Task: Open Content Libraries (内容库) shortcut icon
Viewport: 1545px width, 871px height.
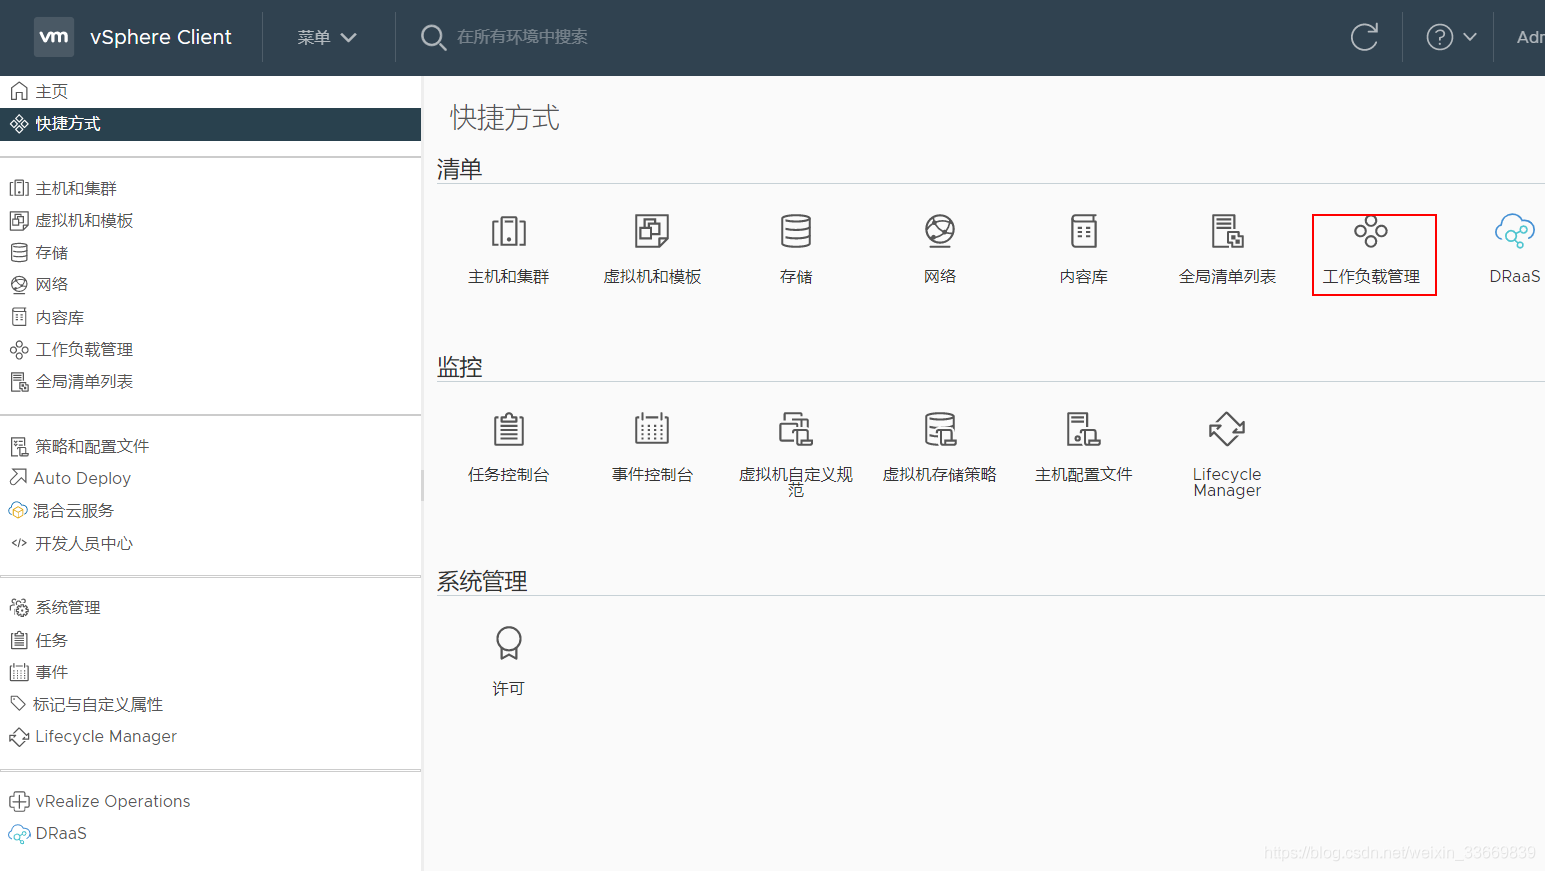Action: 1084,232
